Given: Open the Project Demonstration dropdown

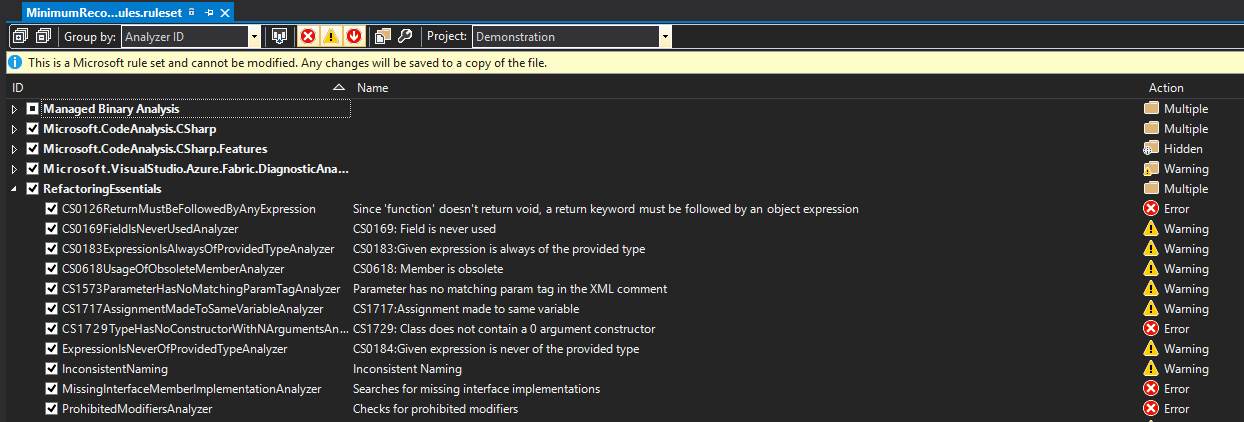Looking at the screenshot, I should tap(665, 37).
